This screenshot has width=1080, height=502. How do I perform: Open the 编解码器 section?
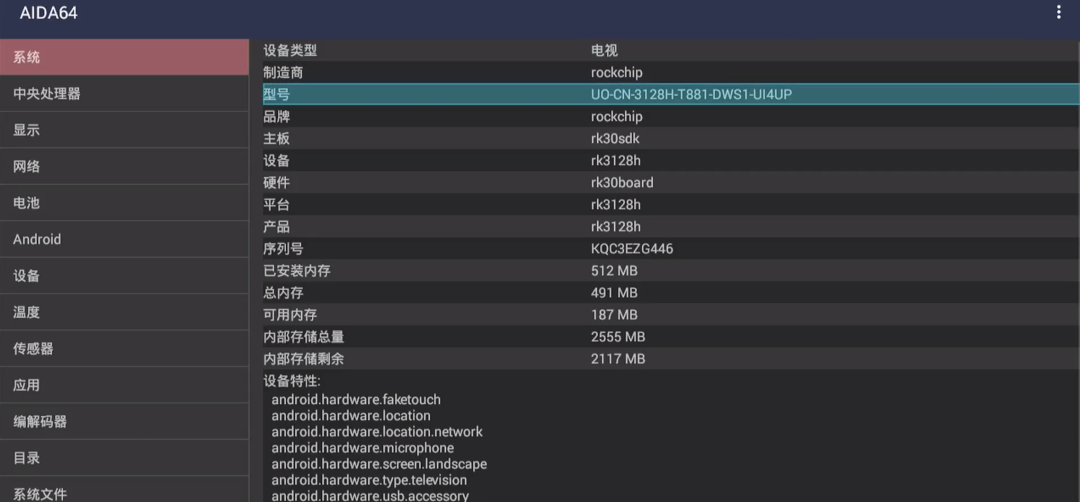point(124,422)
